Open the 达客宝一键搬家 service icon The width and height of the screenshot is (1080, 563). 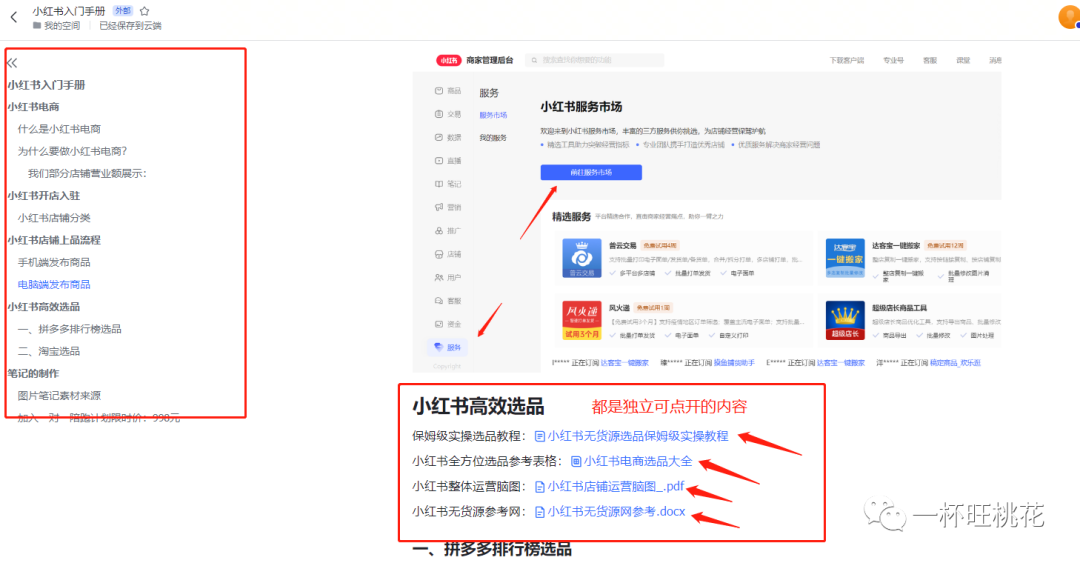coord(845,258)
